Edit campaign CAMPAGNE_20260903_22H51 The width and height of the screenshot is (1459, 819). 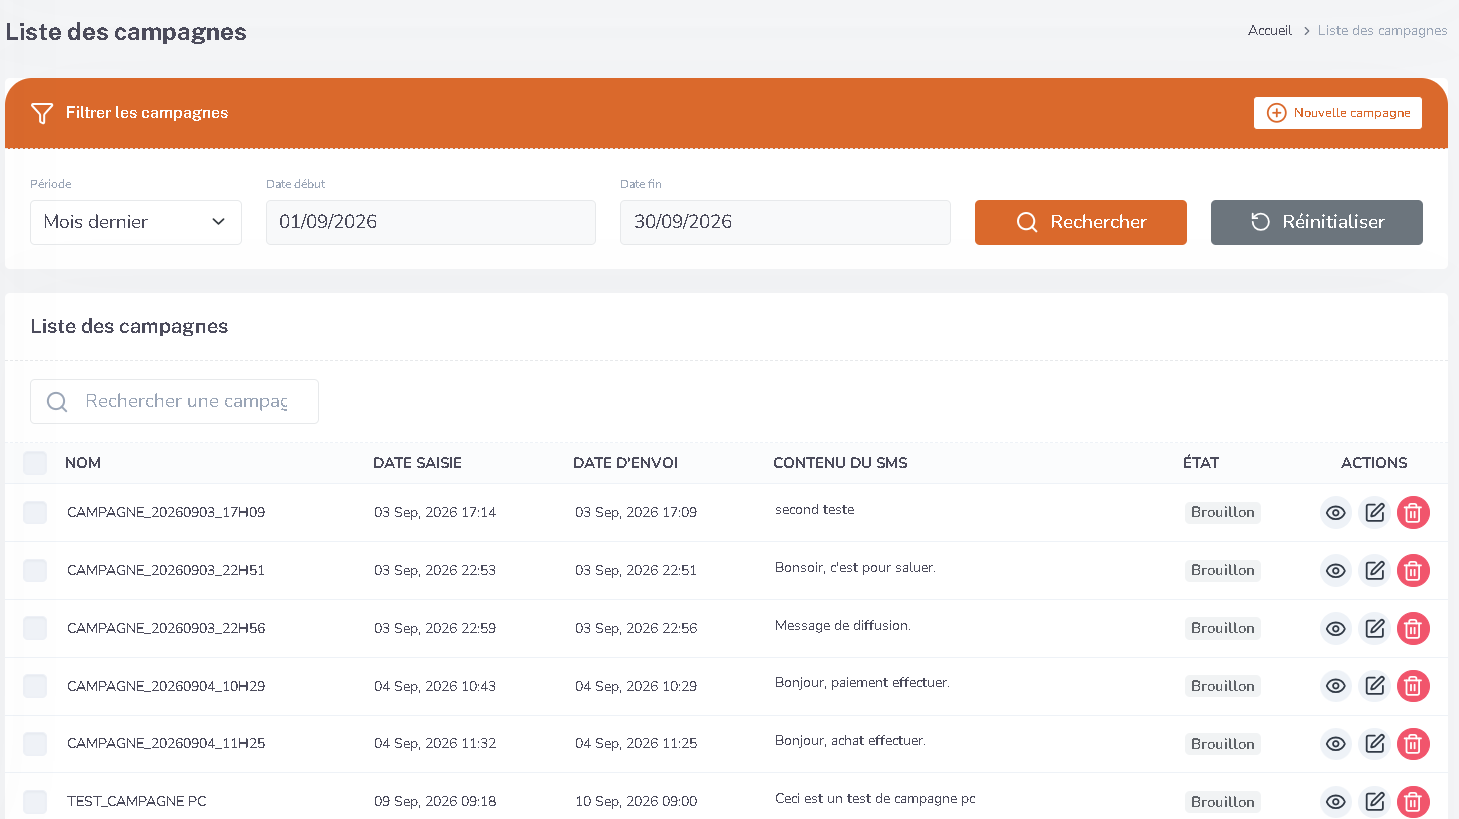coord(1375,571)
